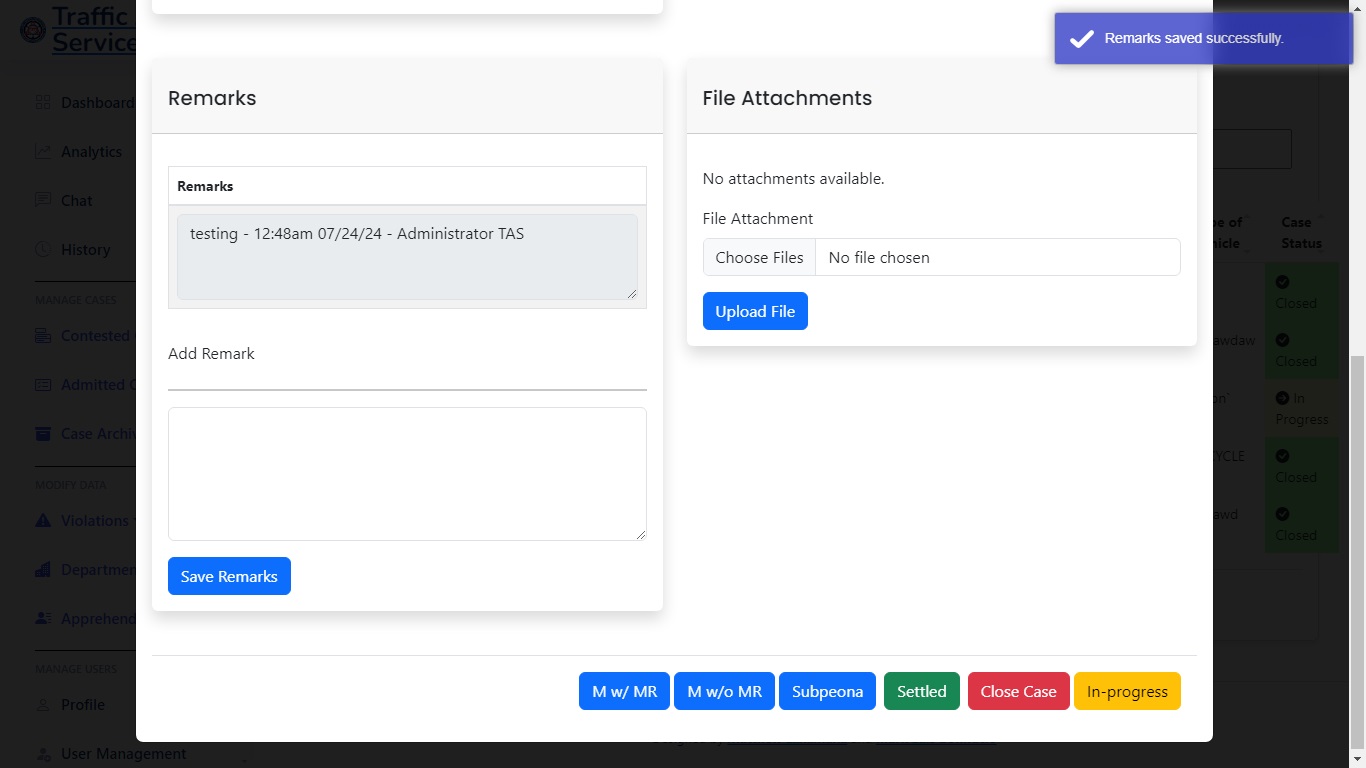The image size is (1366, 768).
Task: Click the M w/ MR button
Action: pos(624,691)
